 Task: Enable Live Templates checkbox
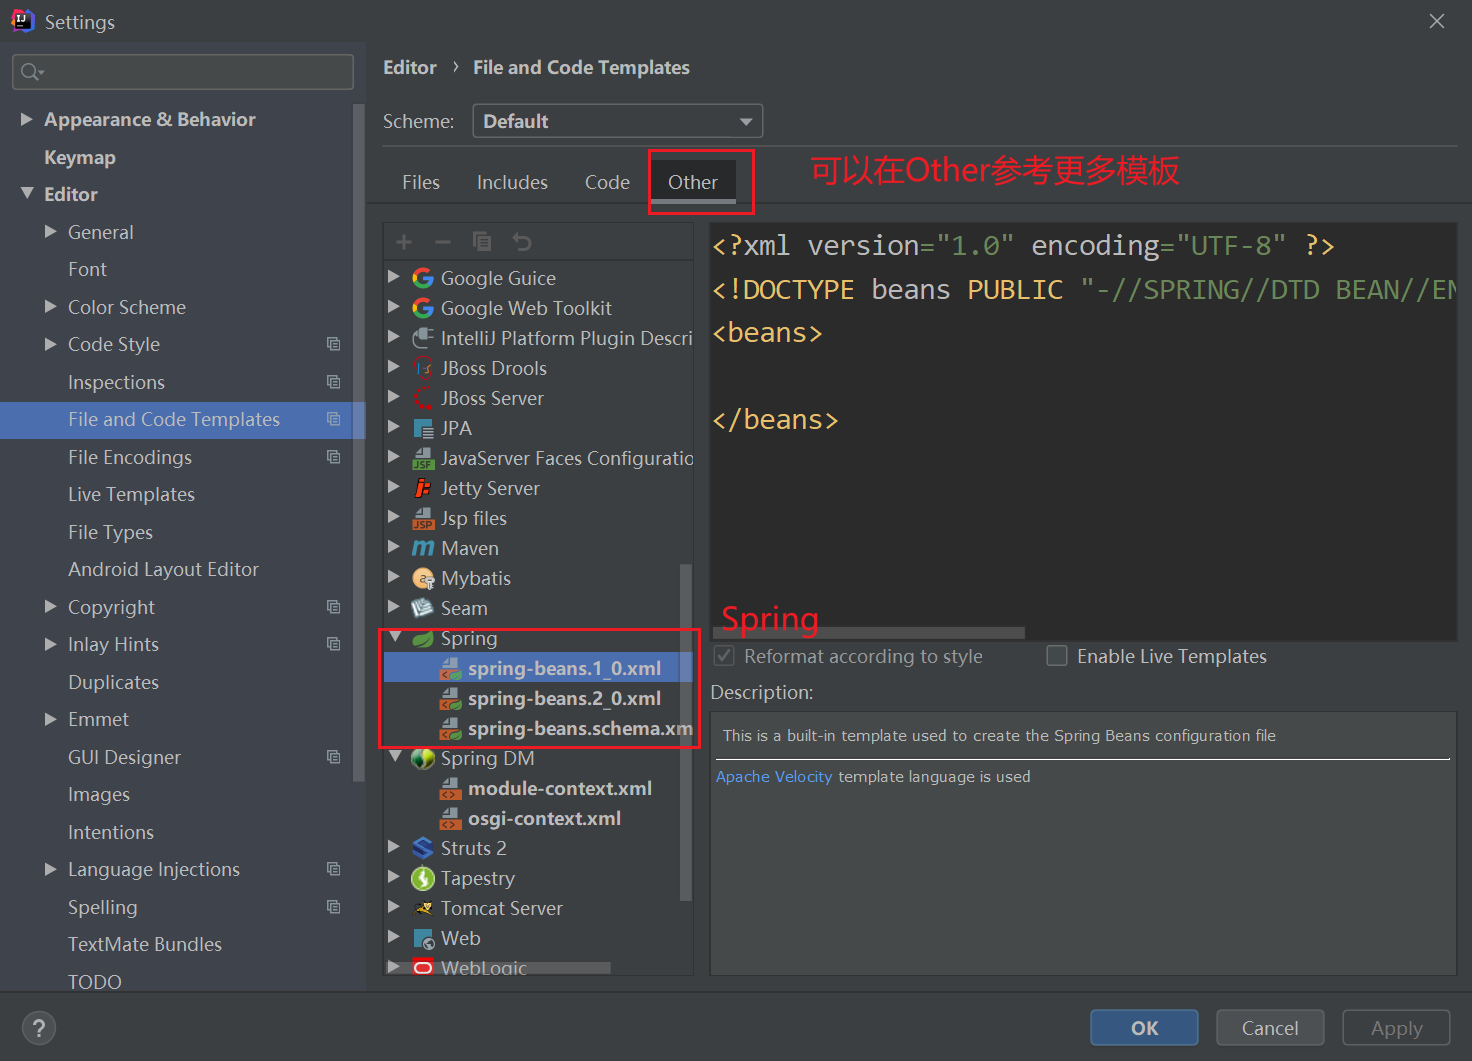1057,656
